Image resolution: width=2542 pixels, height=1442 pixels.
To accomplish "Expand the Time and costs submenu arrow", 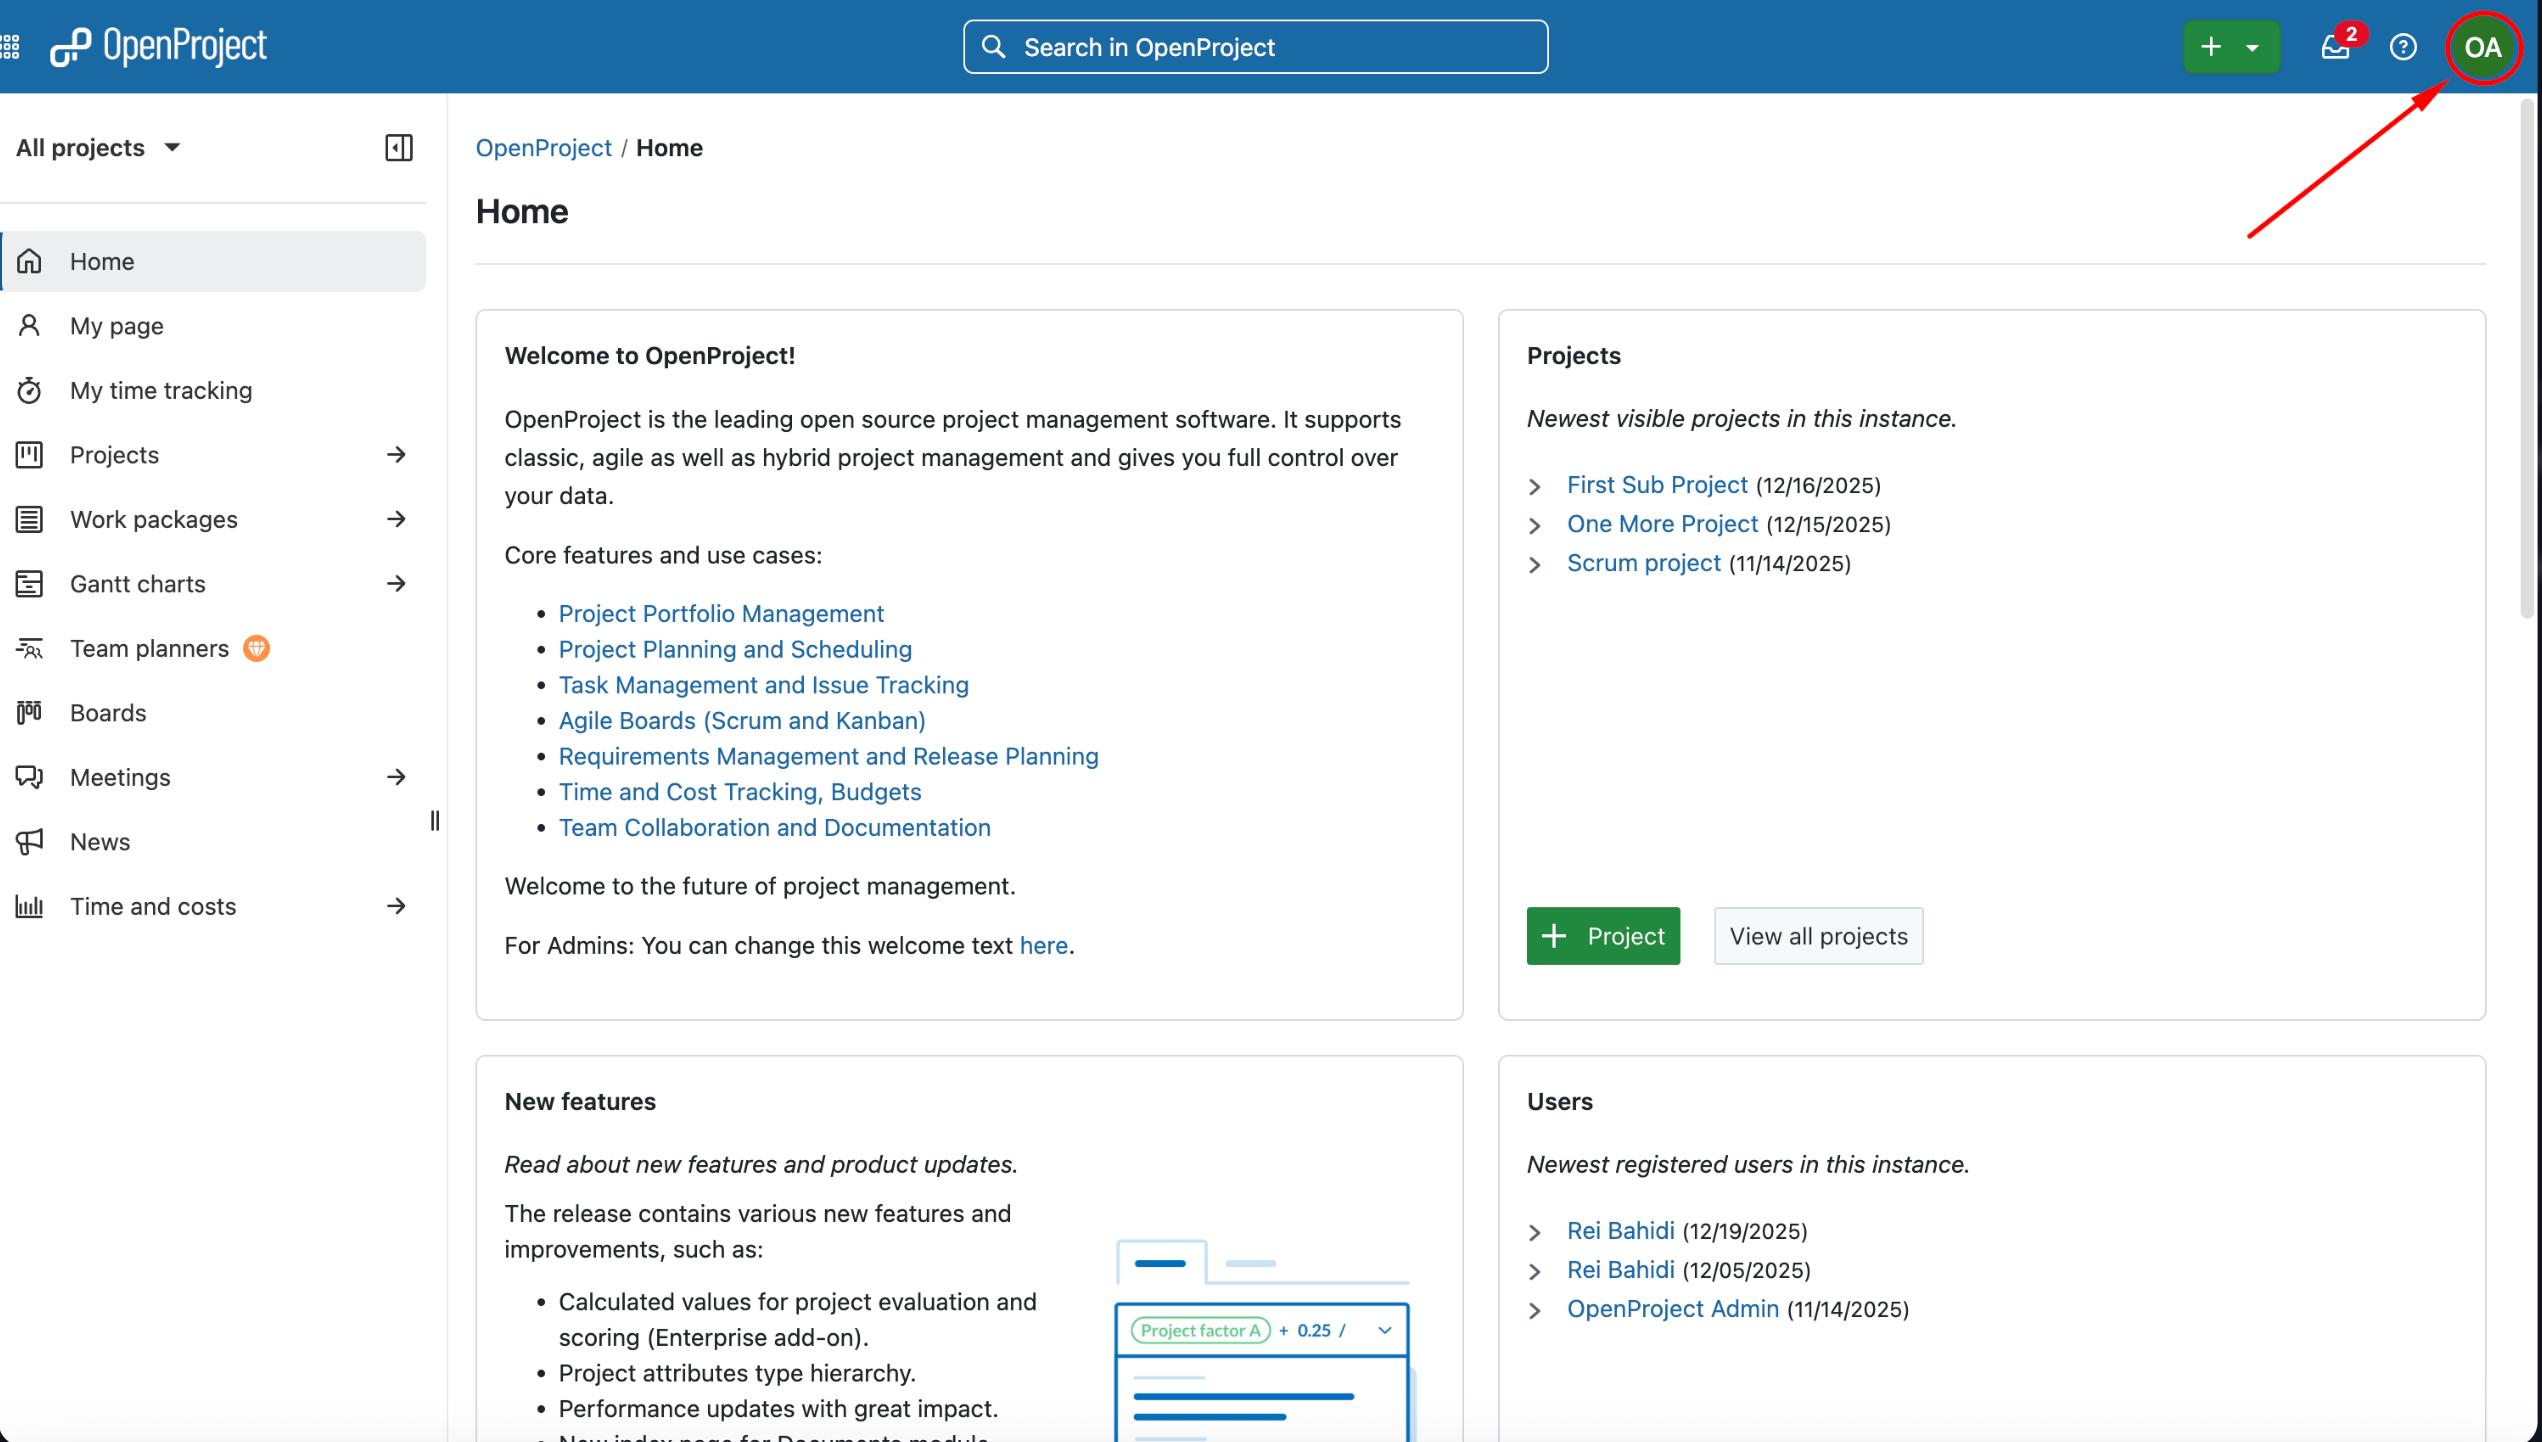I will (x=397, y=906).
